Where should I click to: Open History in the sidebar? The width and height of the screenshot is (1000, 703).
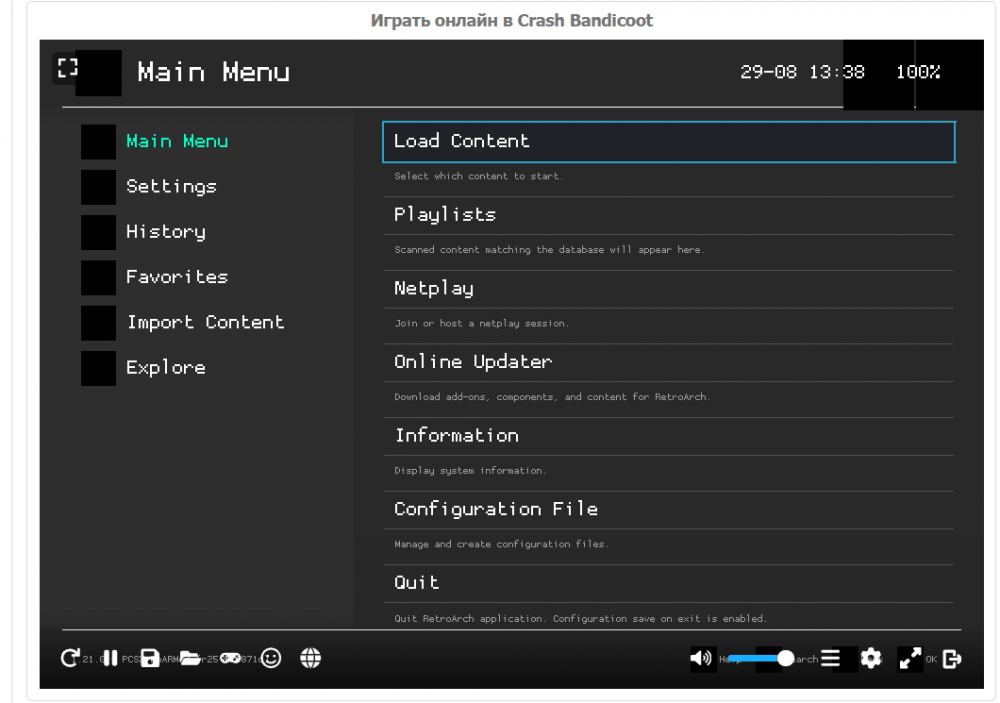pyautogui.click(x=166, y=232)
